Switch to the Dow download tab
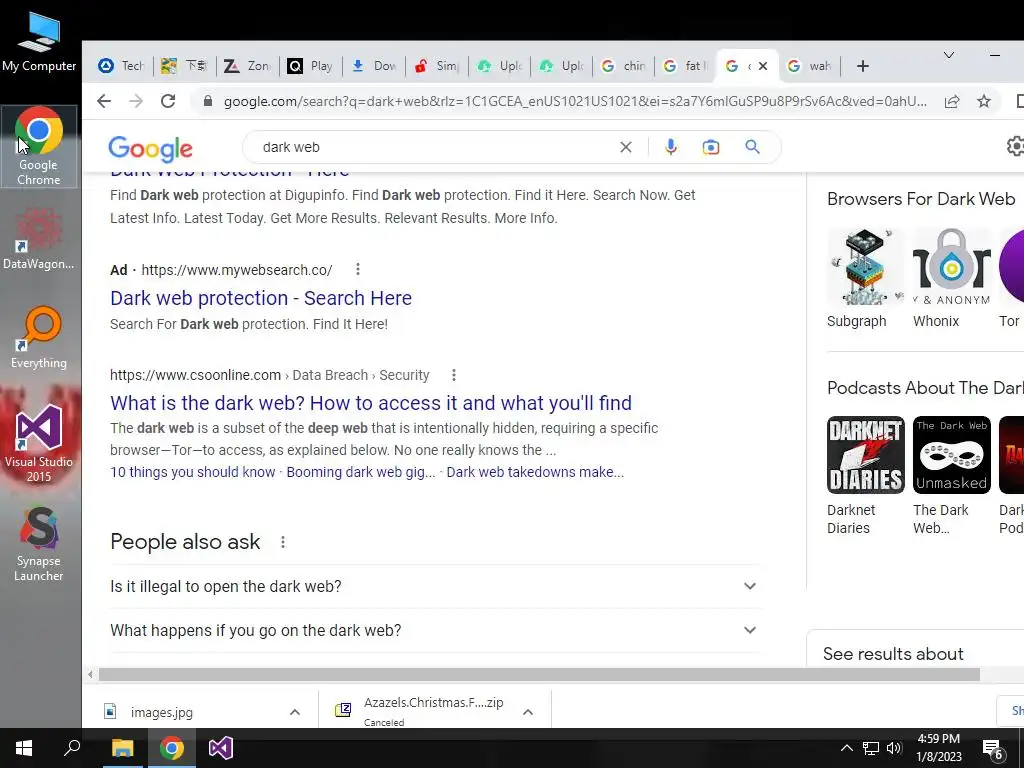This screenshot has width=1024, height=768. [374, 66]
